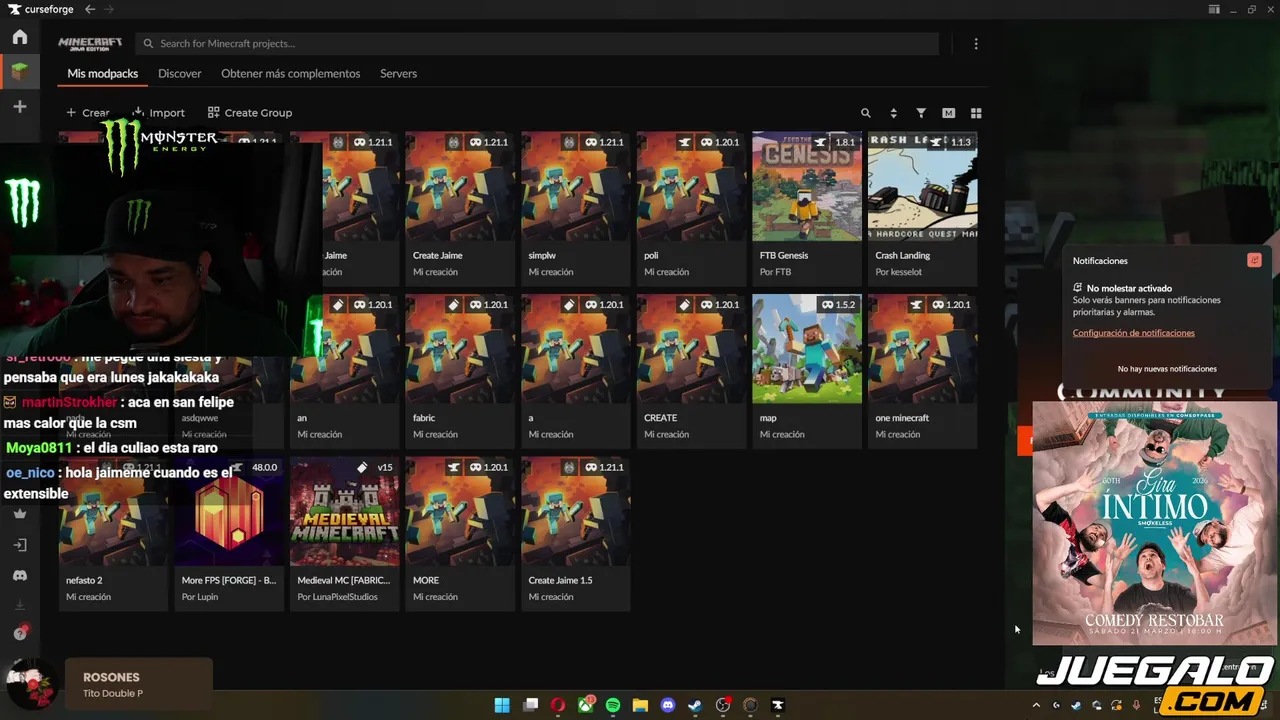The image size is (1280, 720).
Task: Open the Discover tab
Action: click(x=180, y=73)
